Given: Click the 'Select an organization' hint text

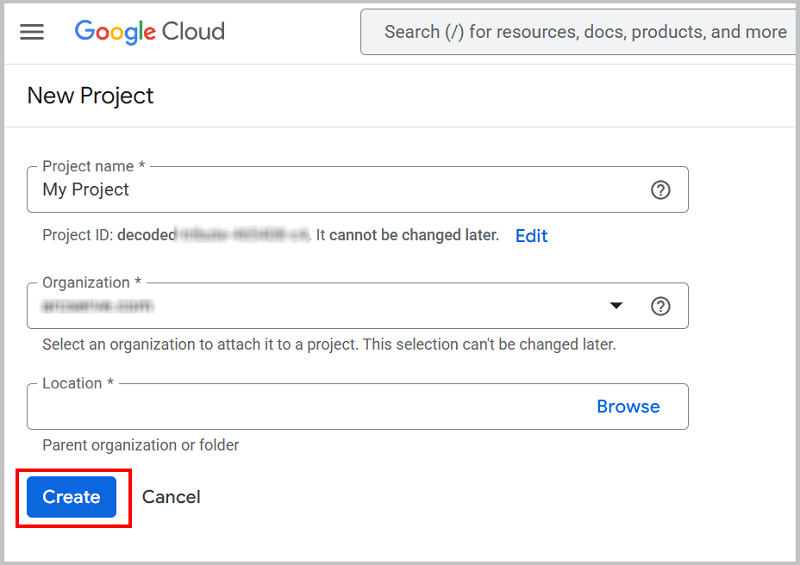Looking at the screenshot, I should click(329, 345).
